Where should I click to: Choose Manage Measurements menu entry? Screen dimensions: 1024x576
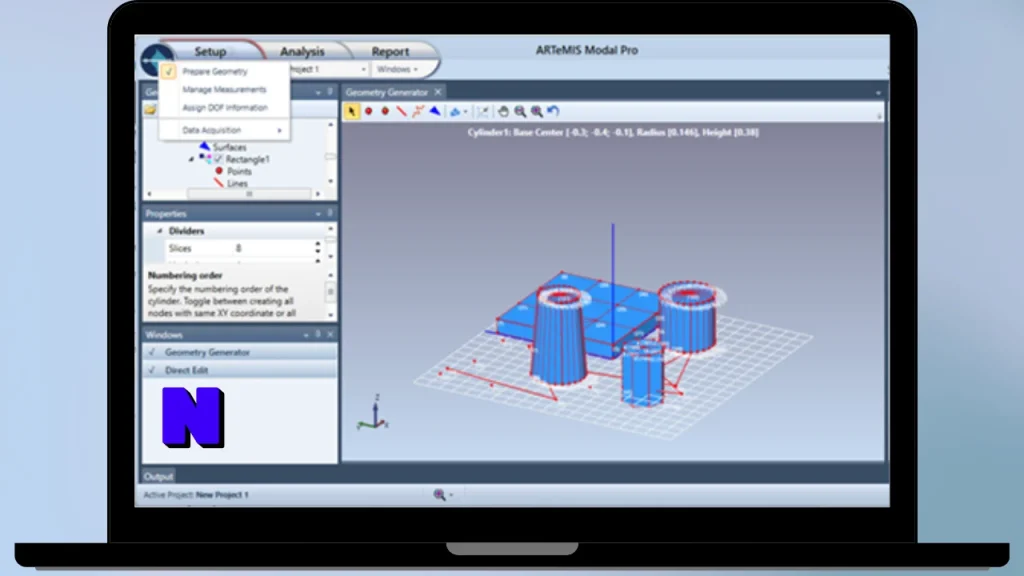pyautogui.click(x=225, y=89)
